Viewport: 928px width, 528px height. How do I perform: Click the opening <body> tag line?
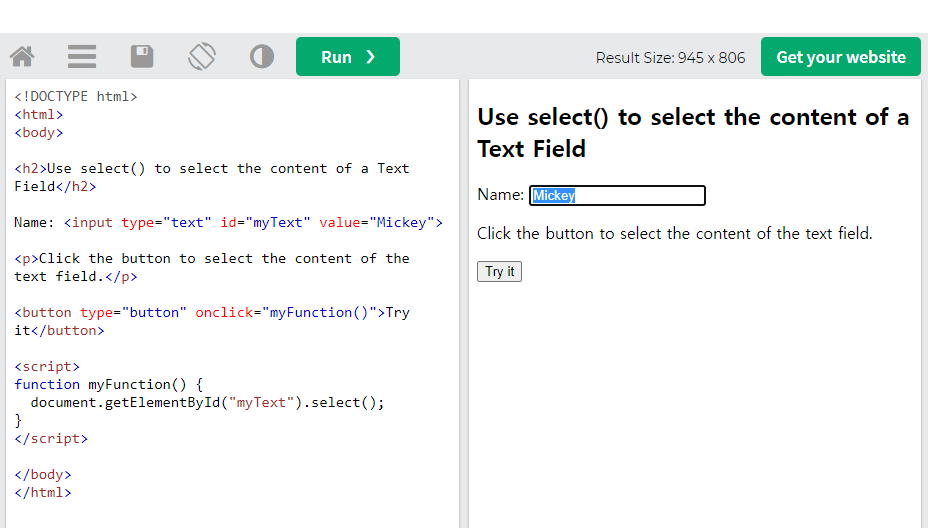pos(38,133)
